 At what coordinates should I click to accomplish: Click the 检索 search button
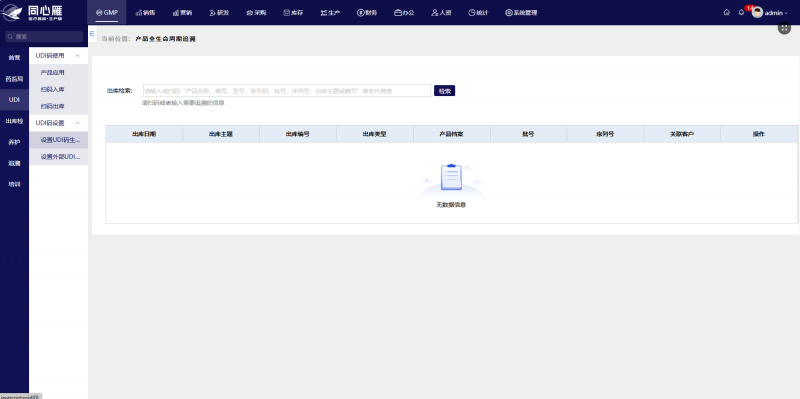click(x=444, y=91)
